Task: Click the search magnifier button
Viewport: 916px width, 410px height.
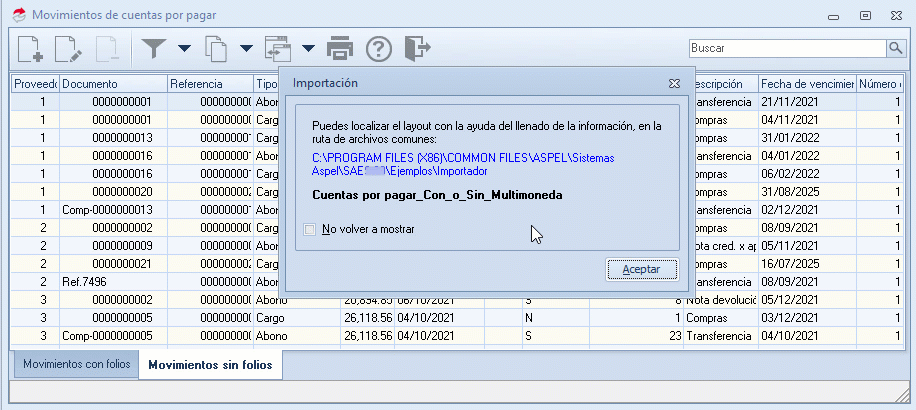Action: 895,48
